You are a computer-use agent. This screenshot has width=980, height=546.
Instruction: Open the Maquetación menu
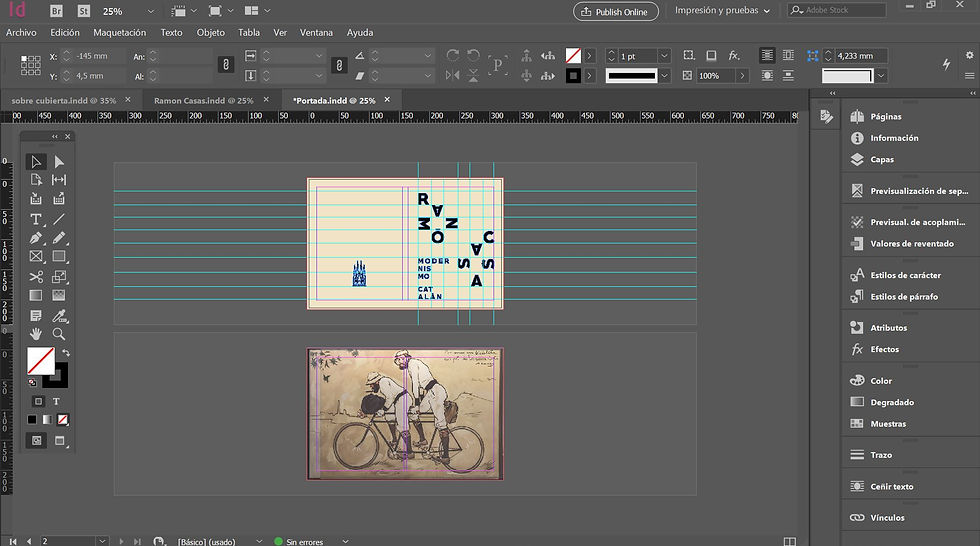point(119,33)
